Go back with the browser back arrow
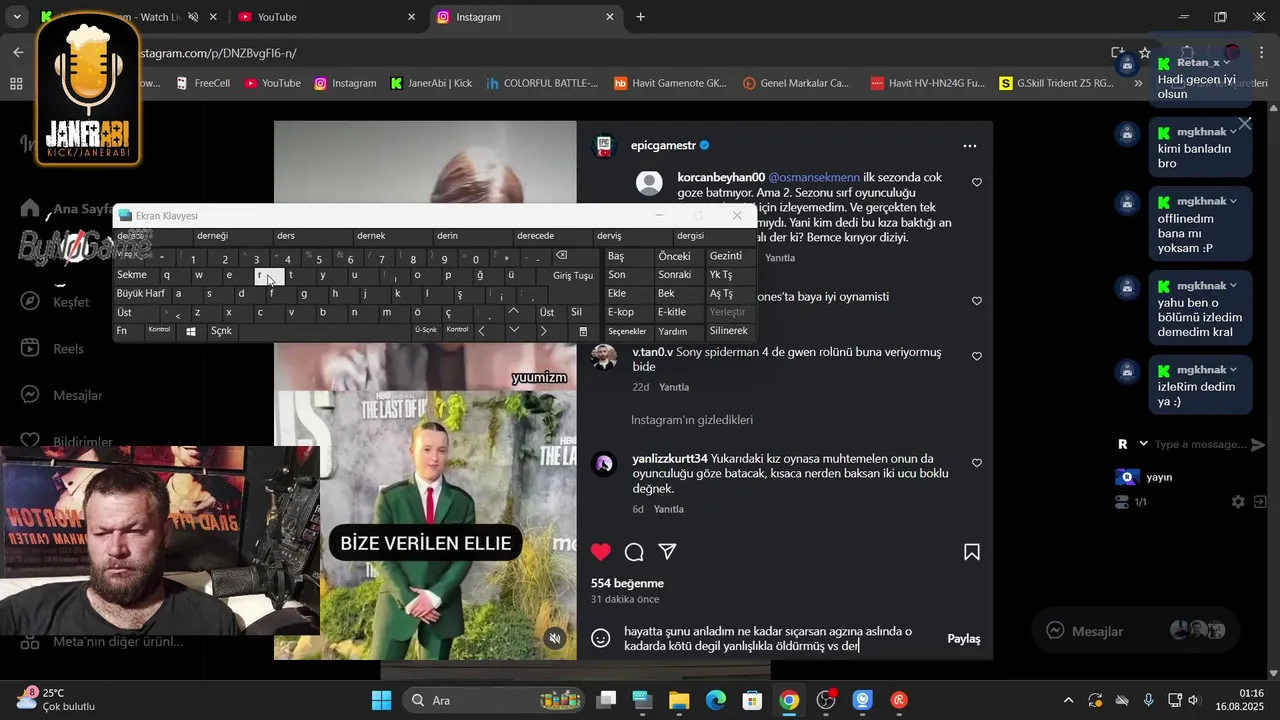This screenshot has height=720, width=1280. (18, 53)
